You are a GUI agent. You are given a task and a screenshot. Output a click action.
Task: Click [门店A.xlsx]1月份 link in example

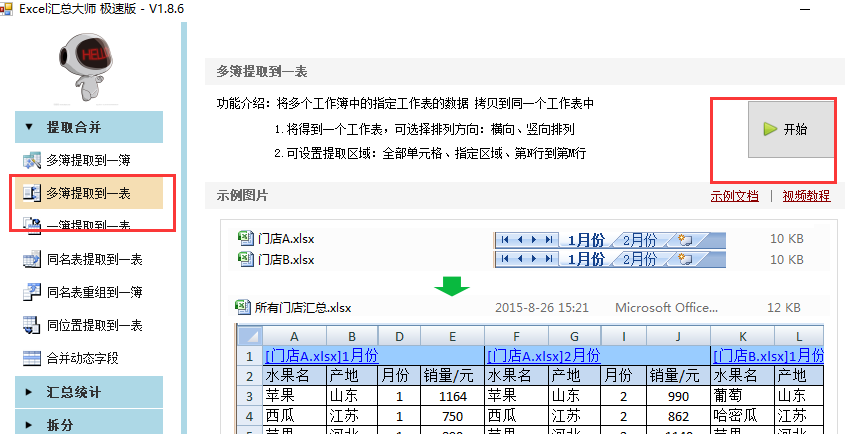coord(321,356)
